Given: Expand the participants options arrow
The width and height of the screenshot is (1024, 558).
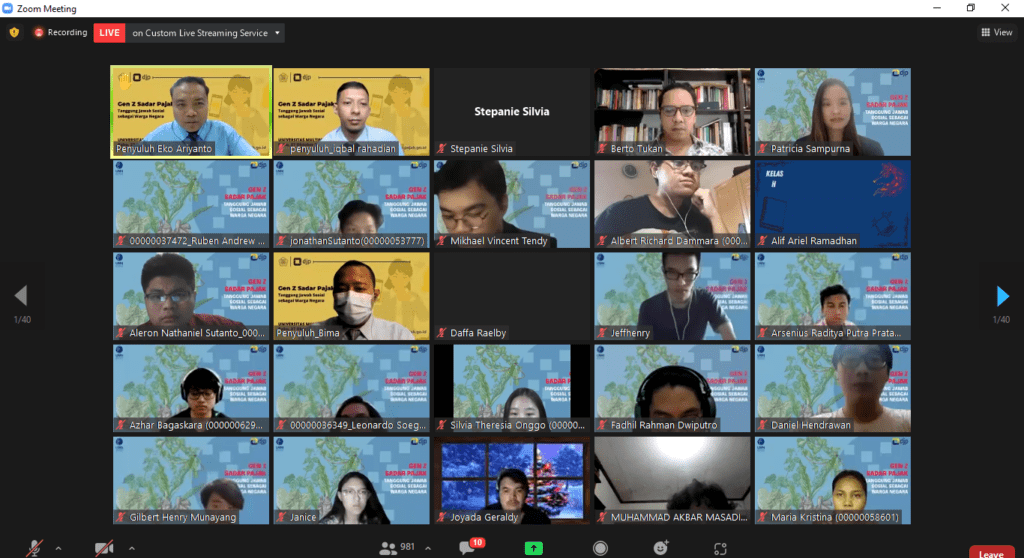Looking at the screenshot, I should click(x=426, y=548).
